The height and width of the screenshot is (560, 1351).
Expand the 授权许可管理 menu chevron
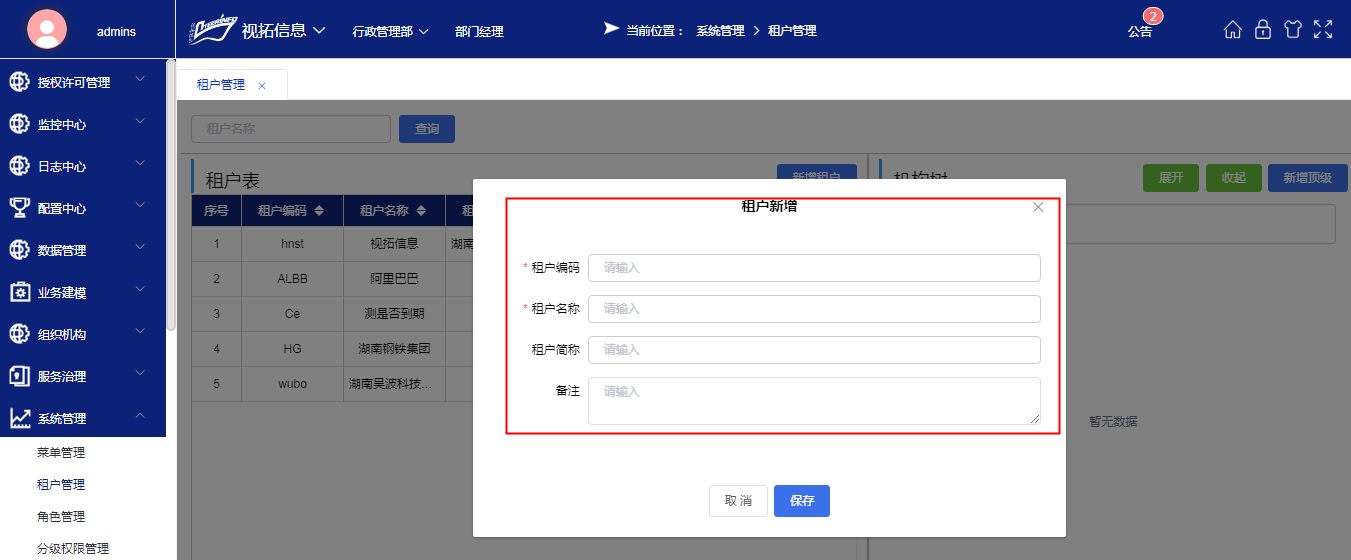(x=140, y=79)
